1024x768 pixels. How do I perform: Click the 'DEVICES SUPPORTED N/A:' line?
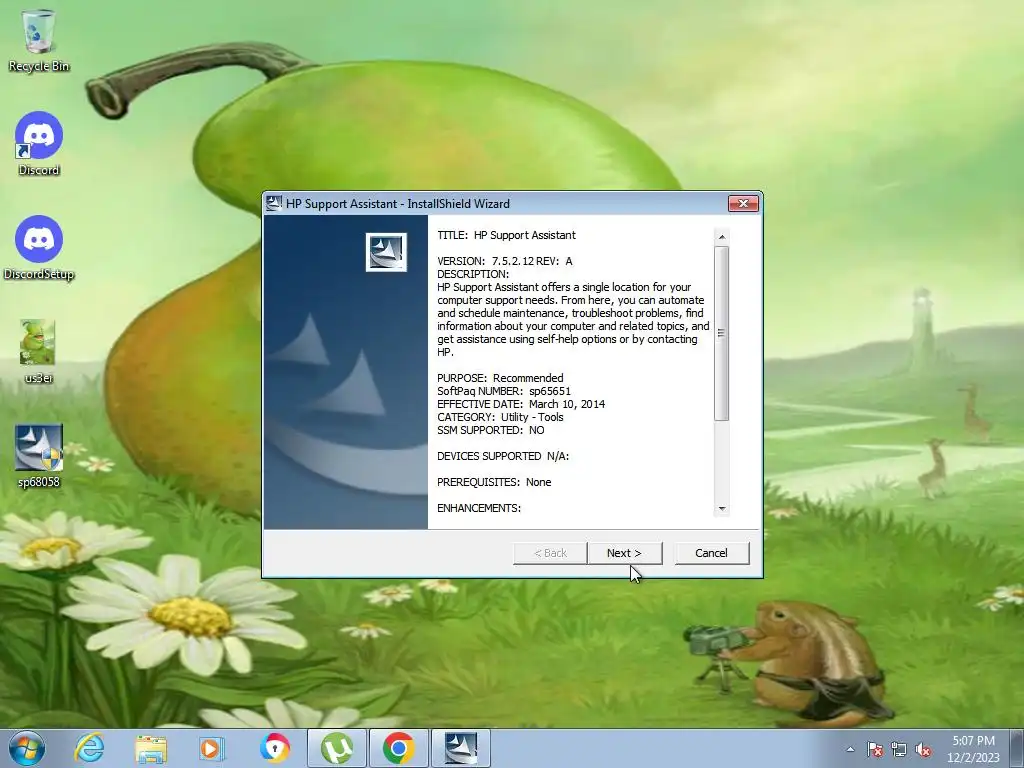(503, 456)
